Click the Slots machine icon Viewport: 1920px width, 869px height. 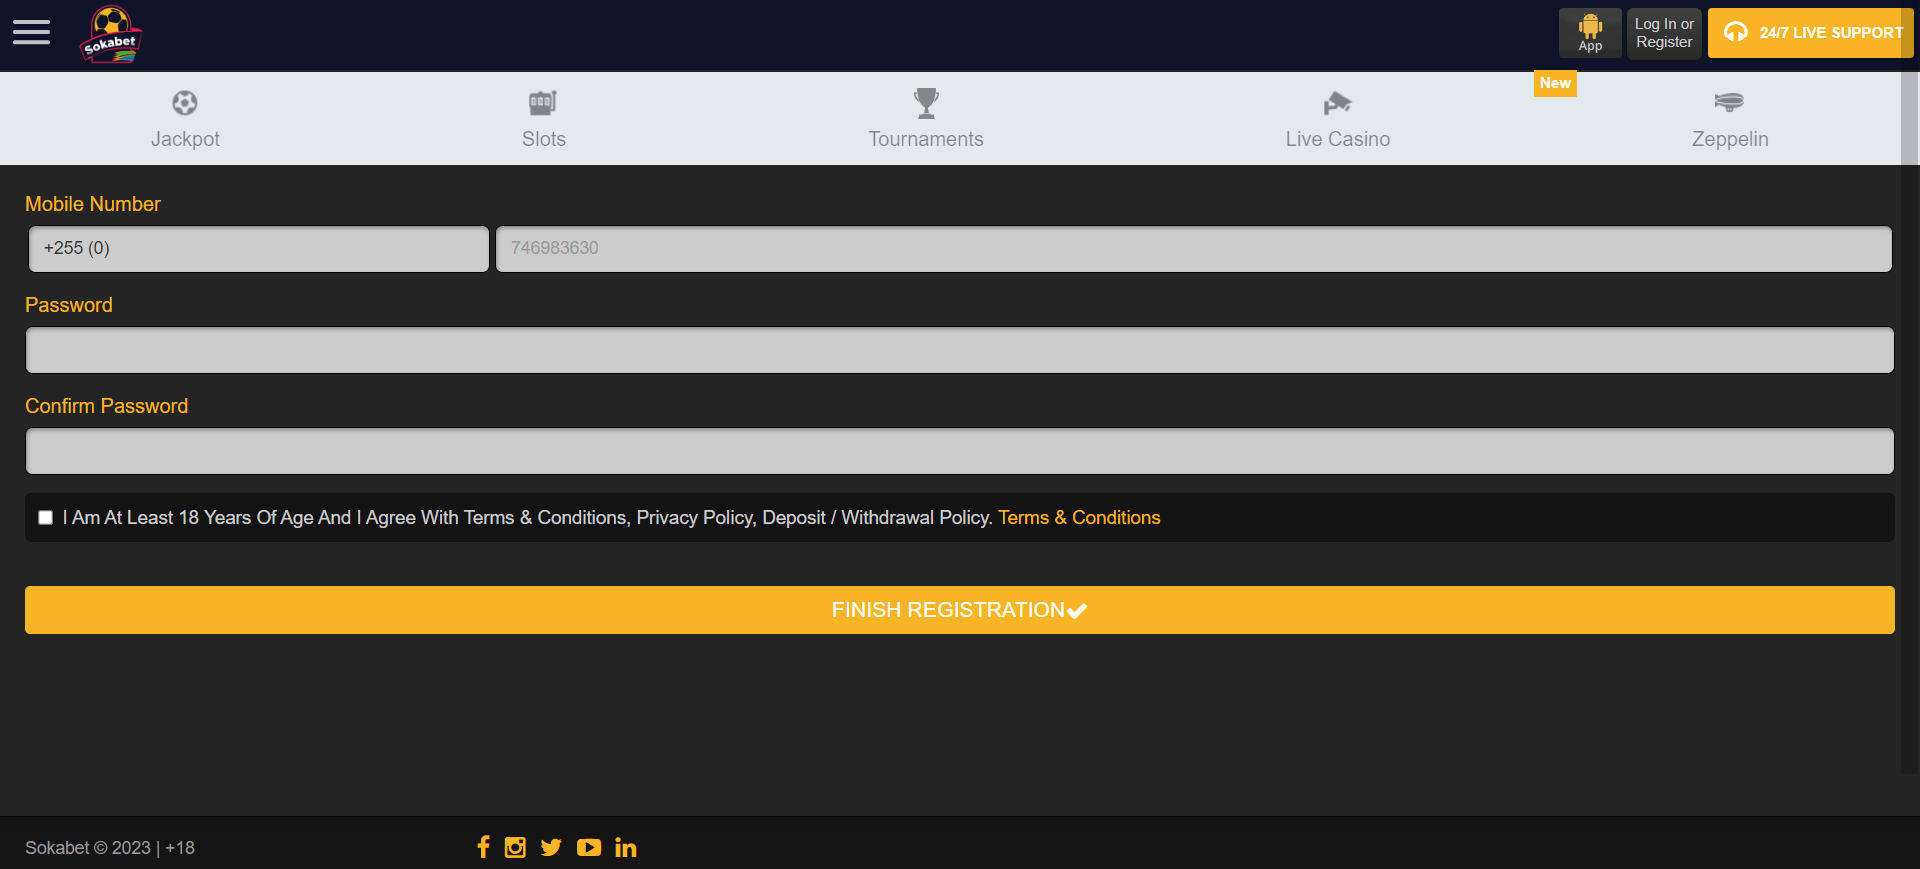click(542, 103)
